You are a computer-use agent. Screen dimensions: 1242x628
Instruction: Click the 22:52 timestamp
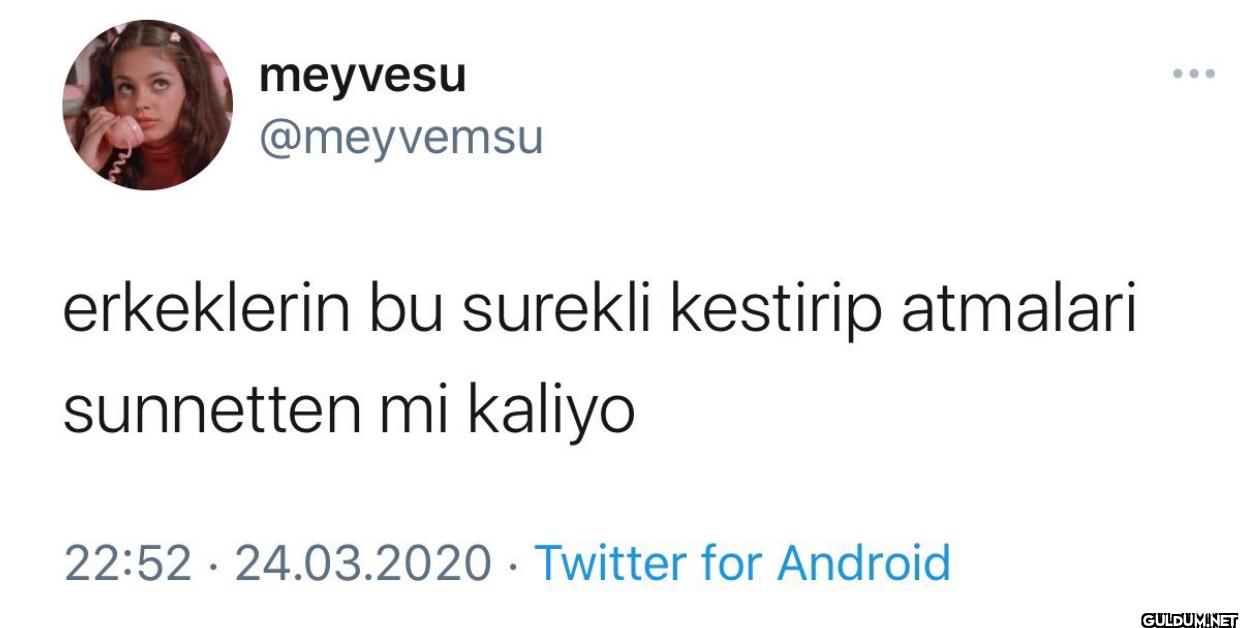tap(127, 563)
